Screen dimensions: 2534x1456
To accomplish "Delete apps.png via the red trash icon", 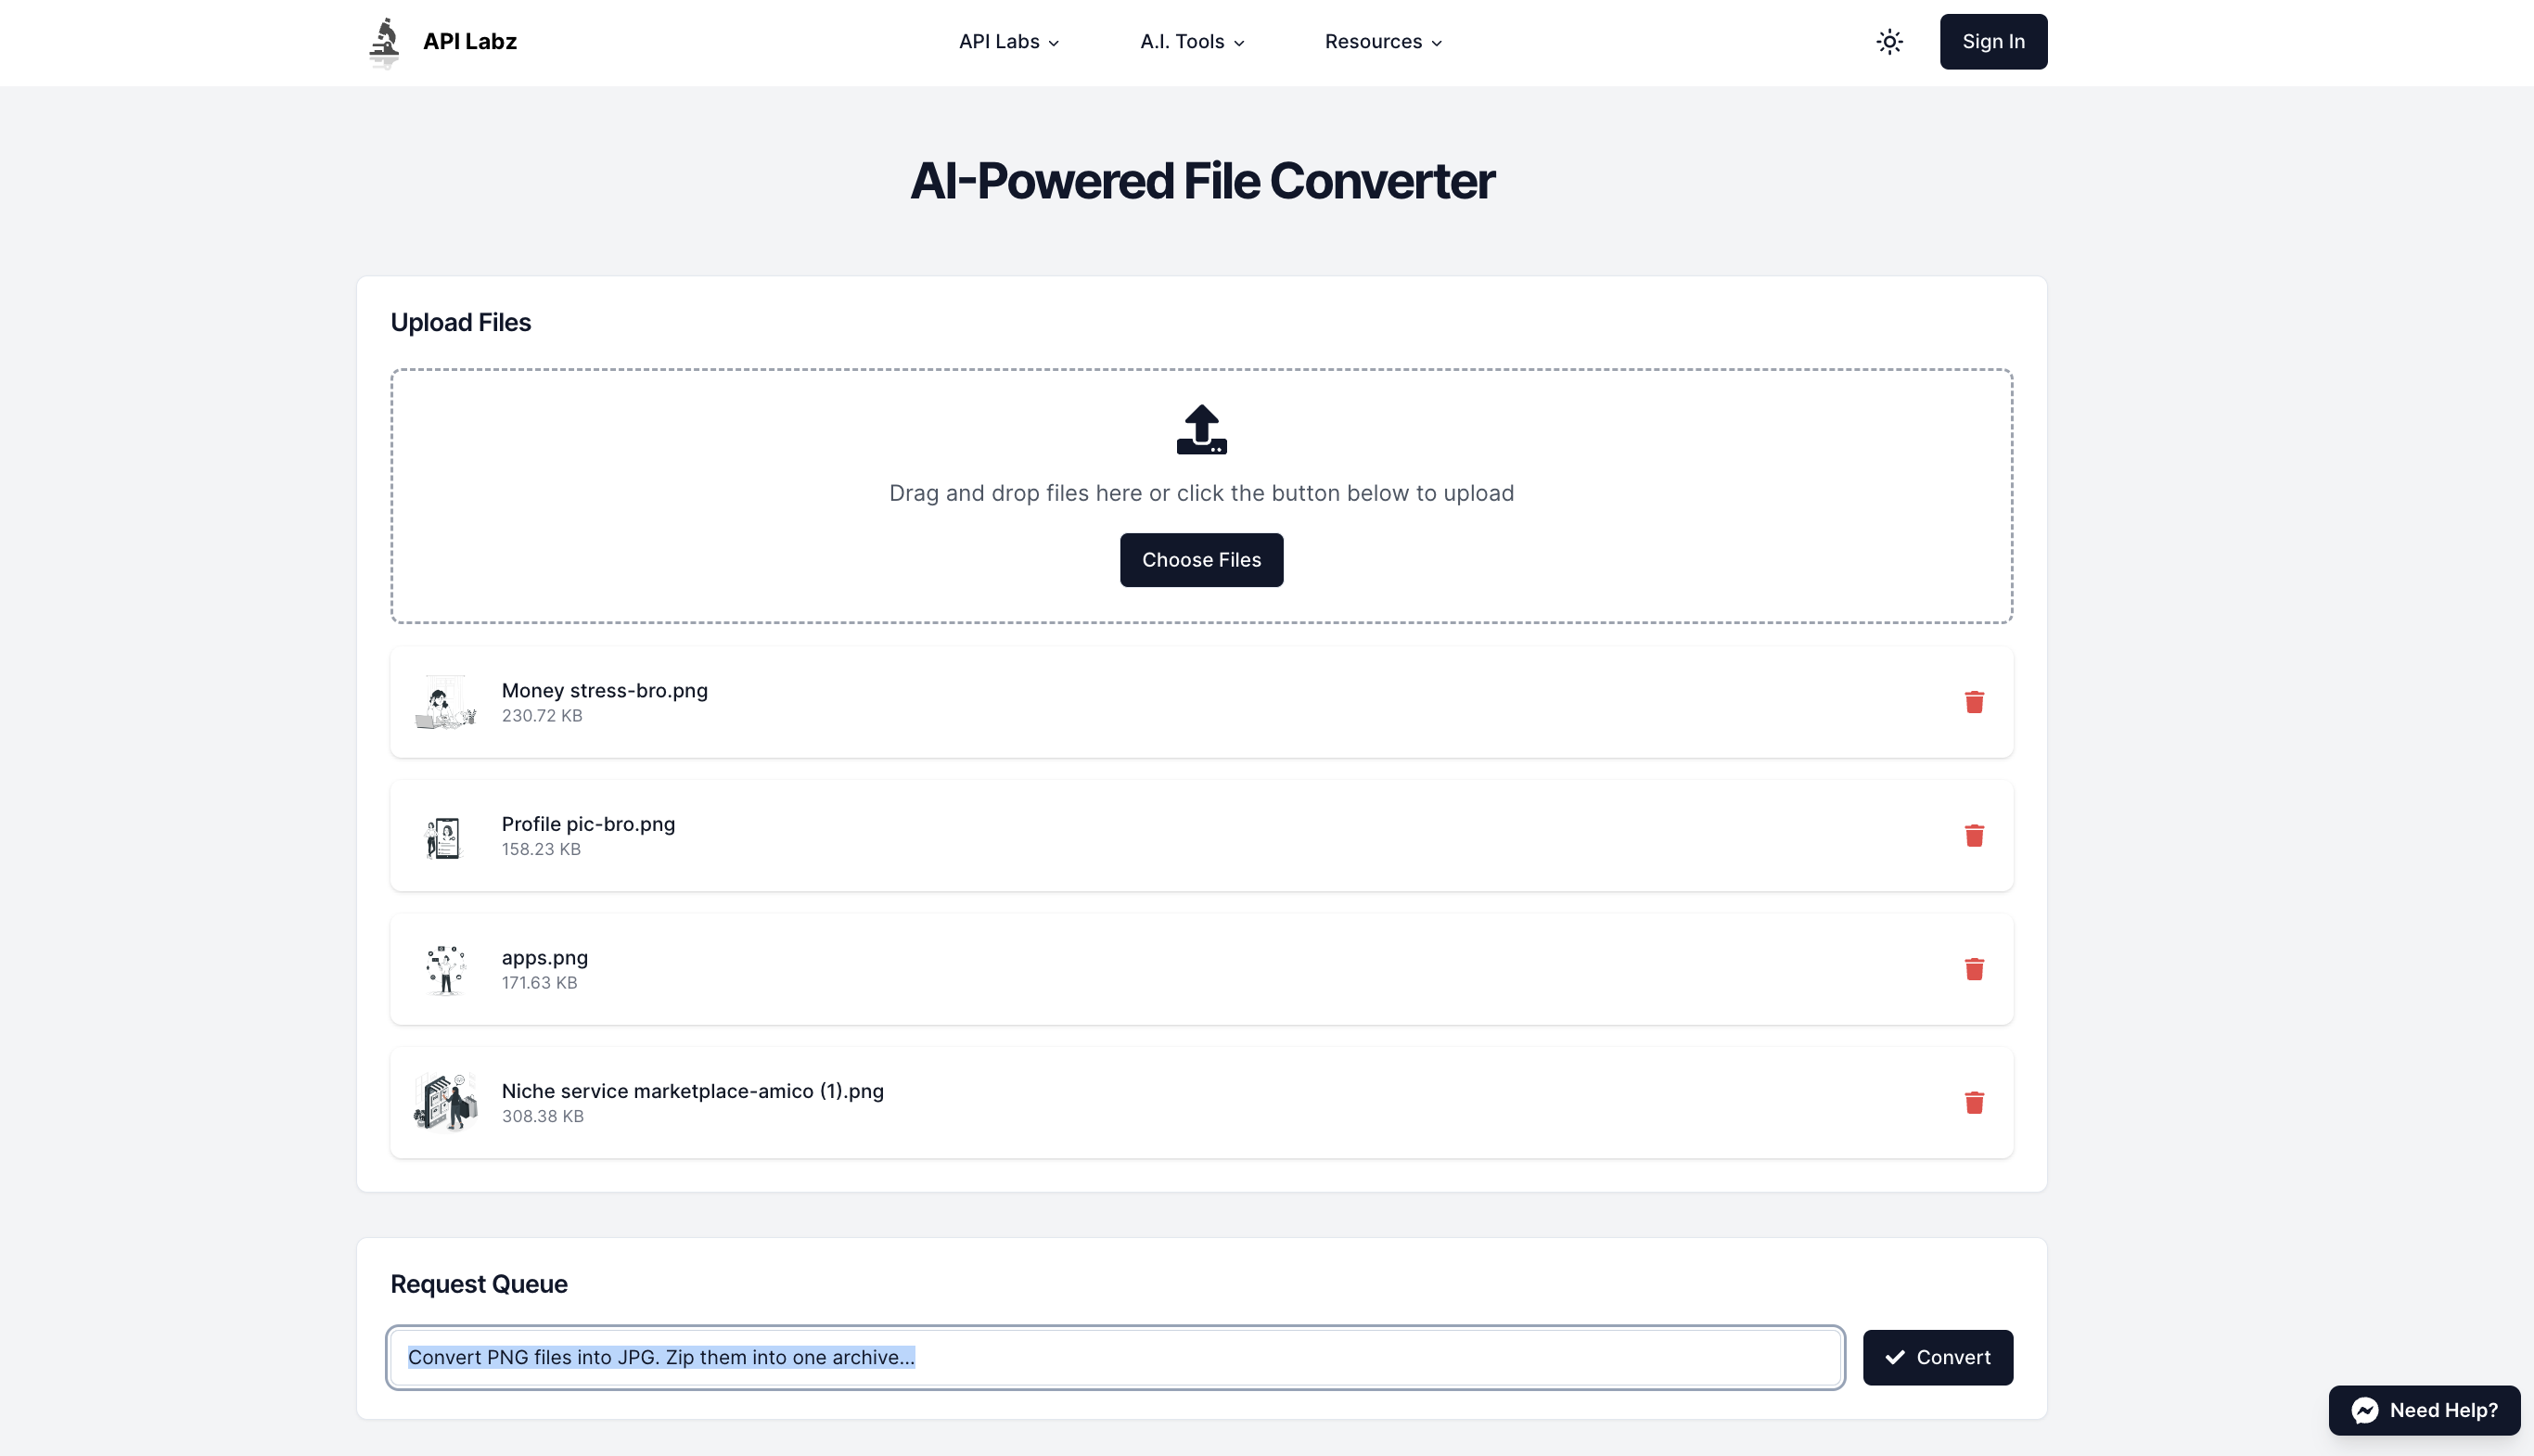I will [x=1973, y=969].
